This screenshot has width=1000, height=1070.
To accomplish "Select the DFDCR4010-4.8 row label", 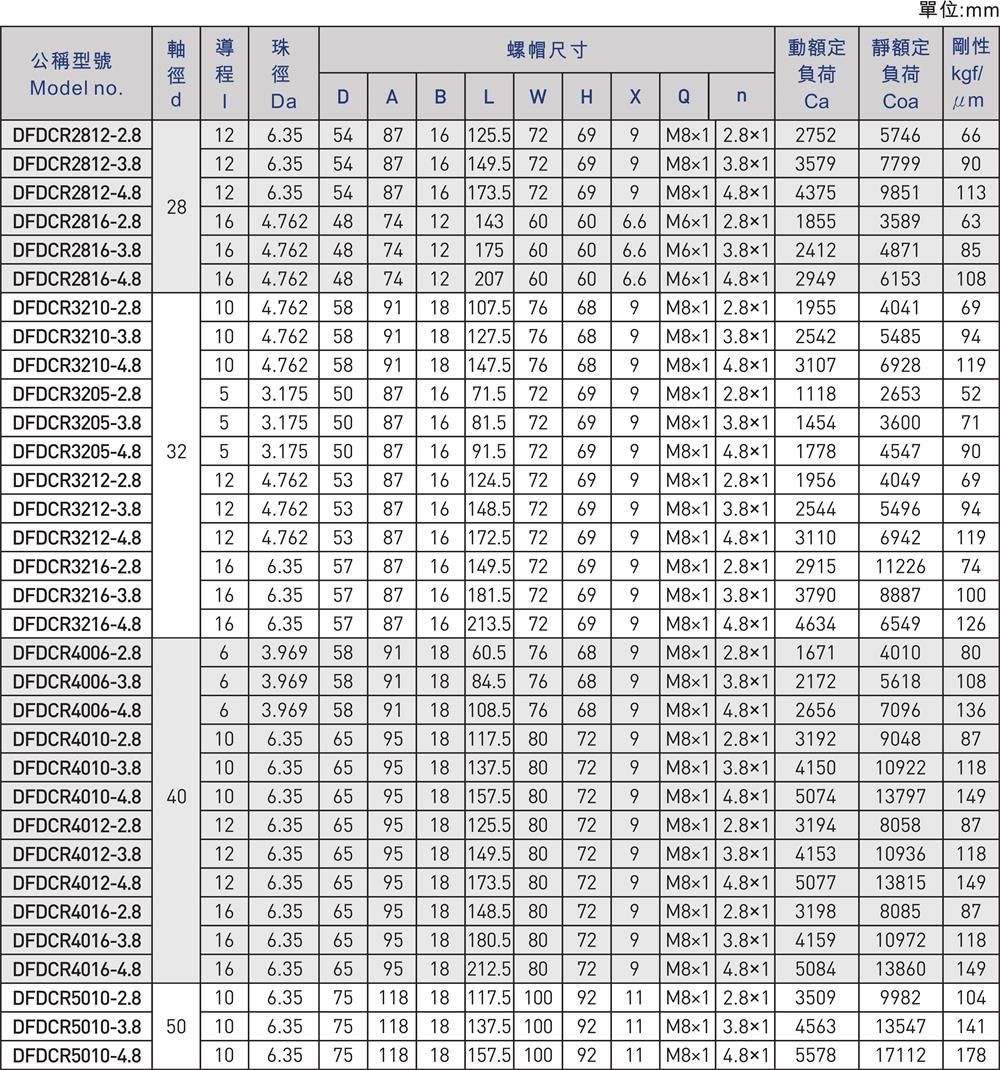I will (x=77, y=797).
